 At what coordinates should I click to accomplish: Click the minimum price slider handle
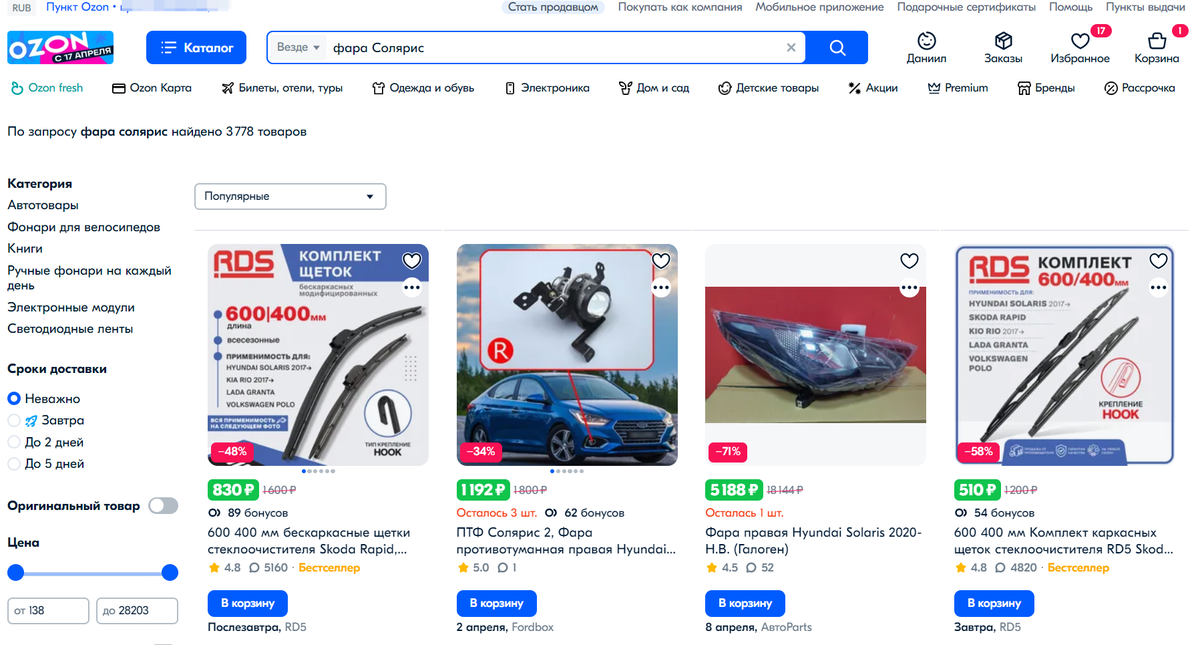click(15, 573)
